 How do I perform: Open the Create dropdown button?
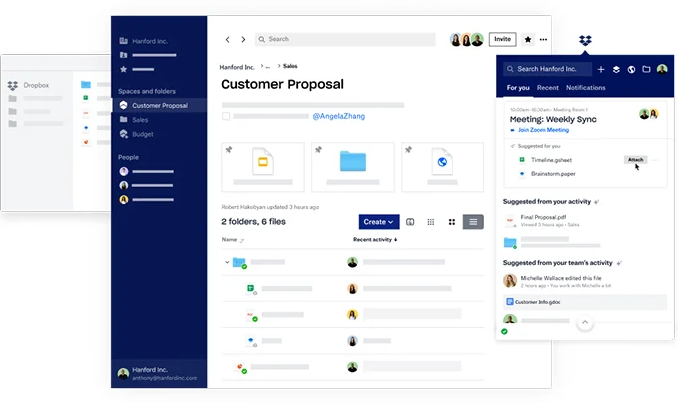[380, 221]
